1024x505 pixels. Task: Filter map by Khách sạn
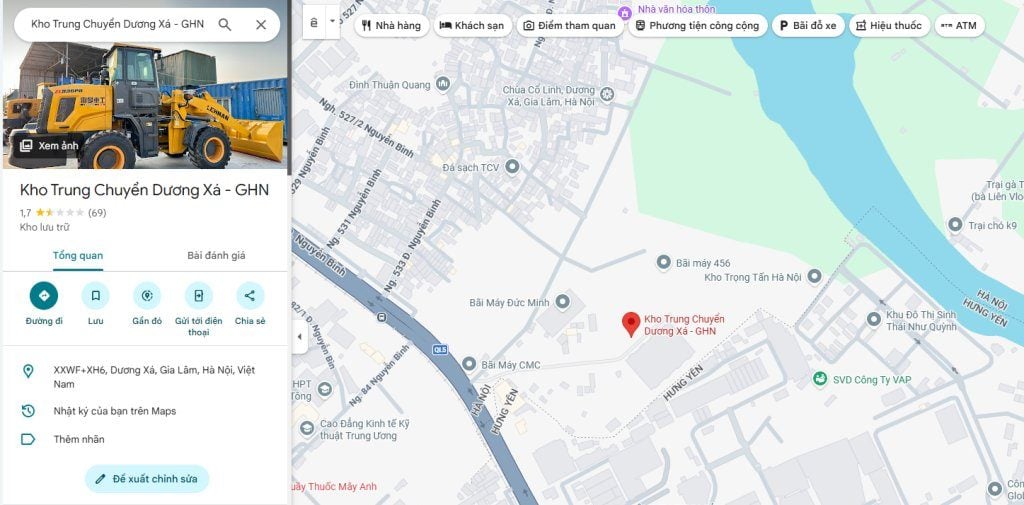pyautogui.click(x=472, y=26)
